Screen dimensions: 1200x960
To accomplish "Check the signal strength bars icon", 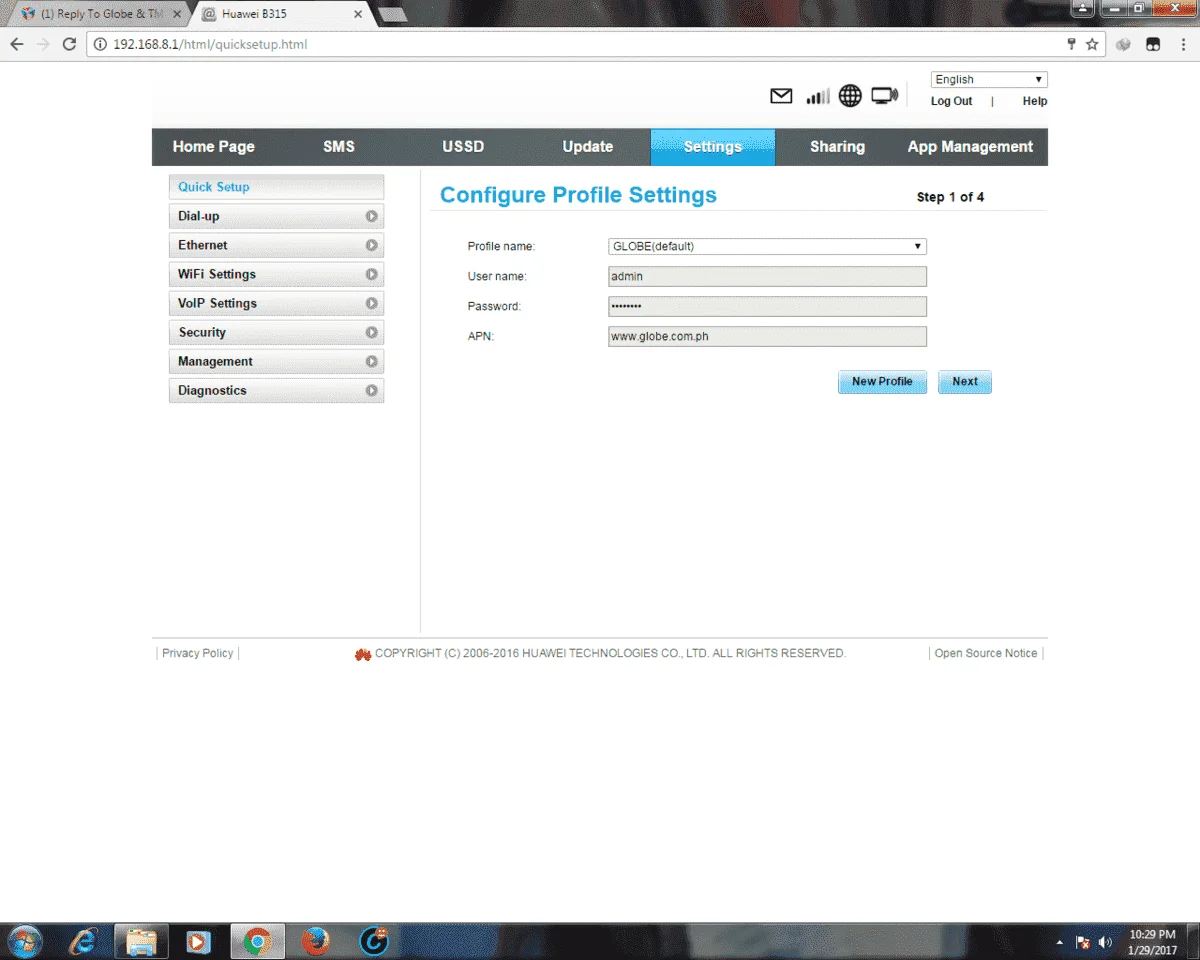I will [x=818, y=96].
